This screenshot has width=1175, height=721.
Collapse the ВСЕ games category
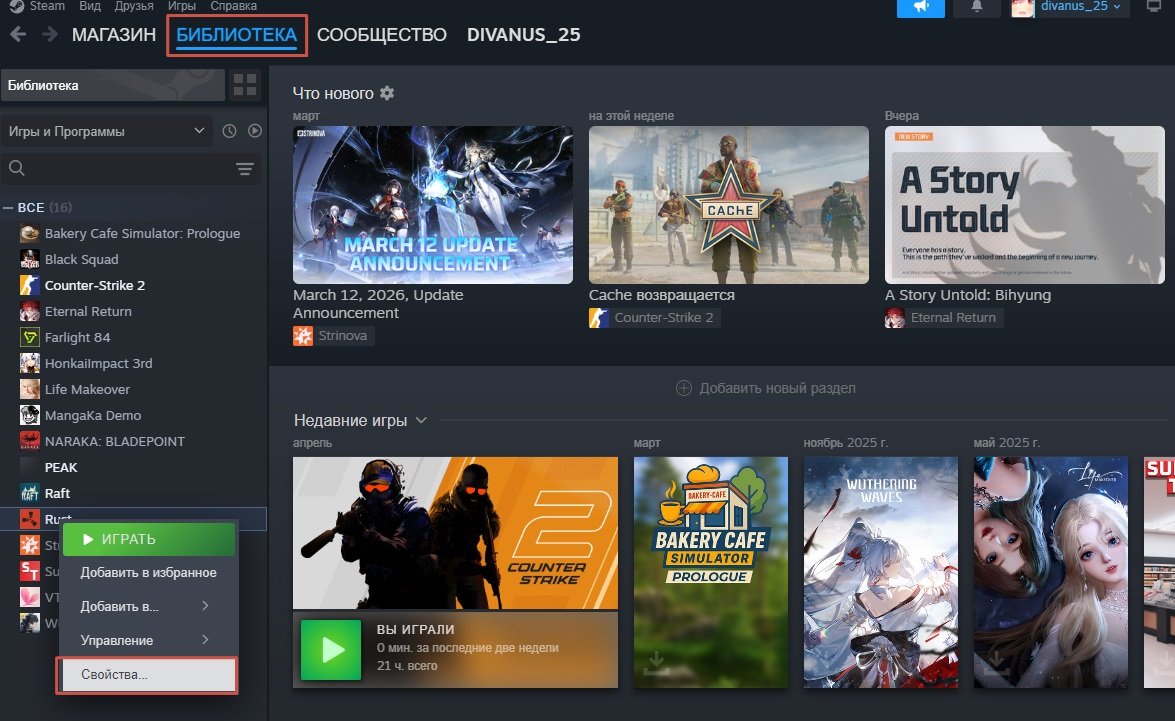(x=8, y=208)
